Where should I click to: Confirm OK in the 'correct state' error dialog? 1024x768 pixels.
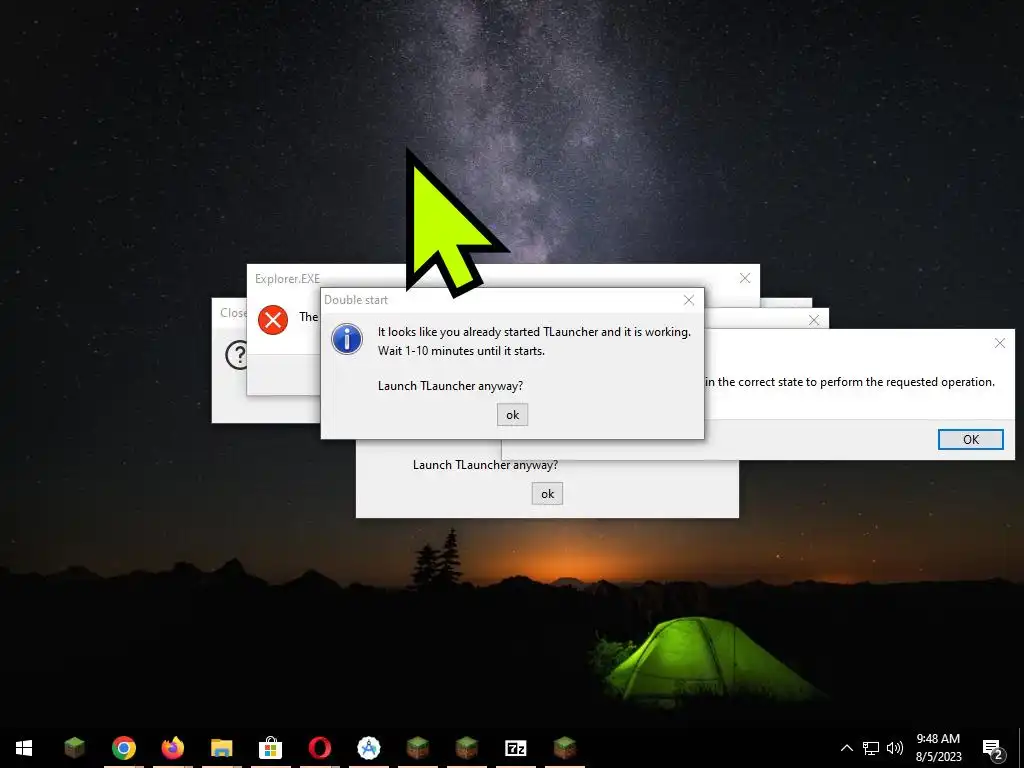pos(970,440)
